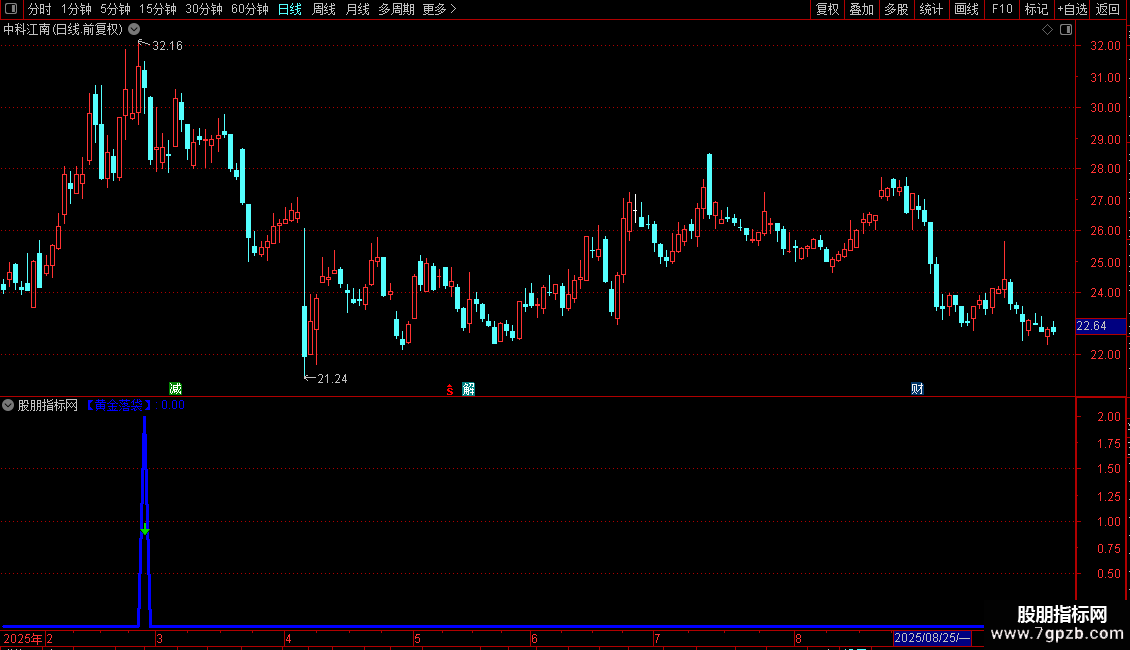The image size is (1130, 650).
Task: Click the panel layout icon at top-left
Action: coord(11,9)
